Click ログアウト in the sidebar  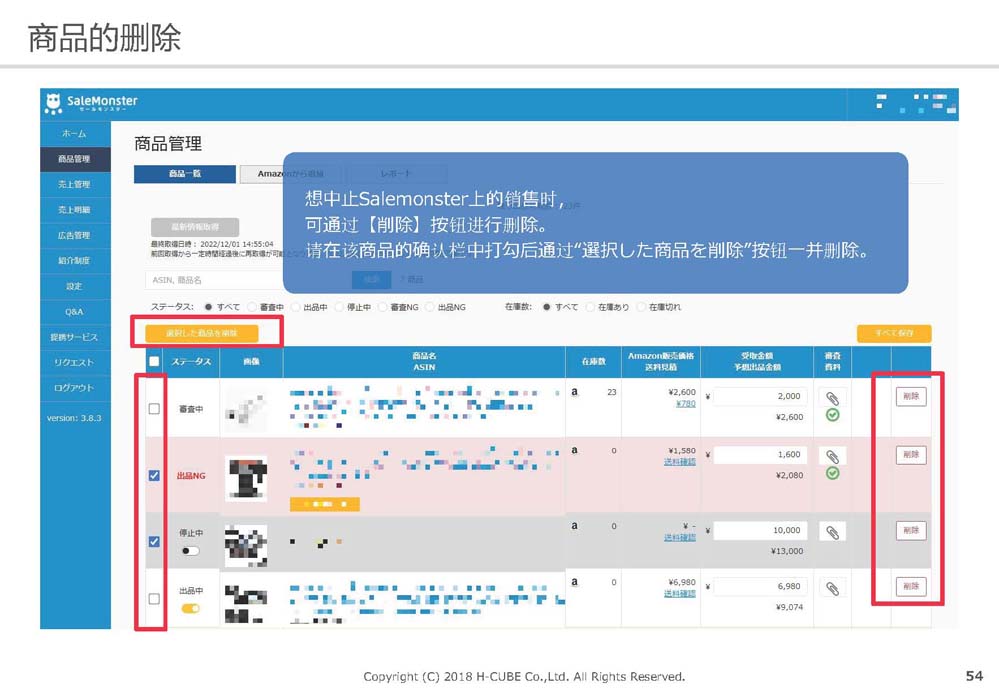coord(75,388)
